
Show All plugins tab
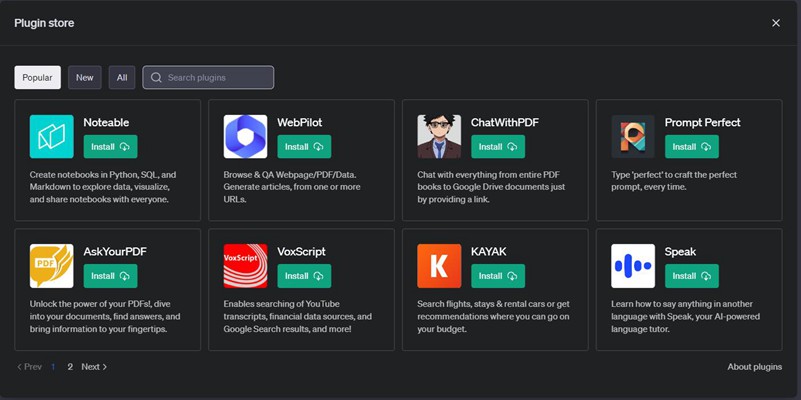(122, 78)
